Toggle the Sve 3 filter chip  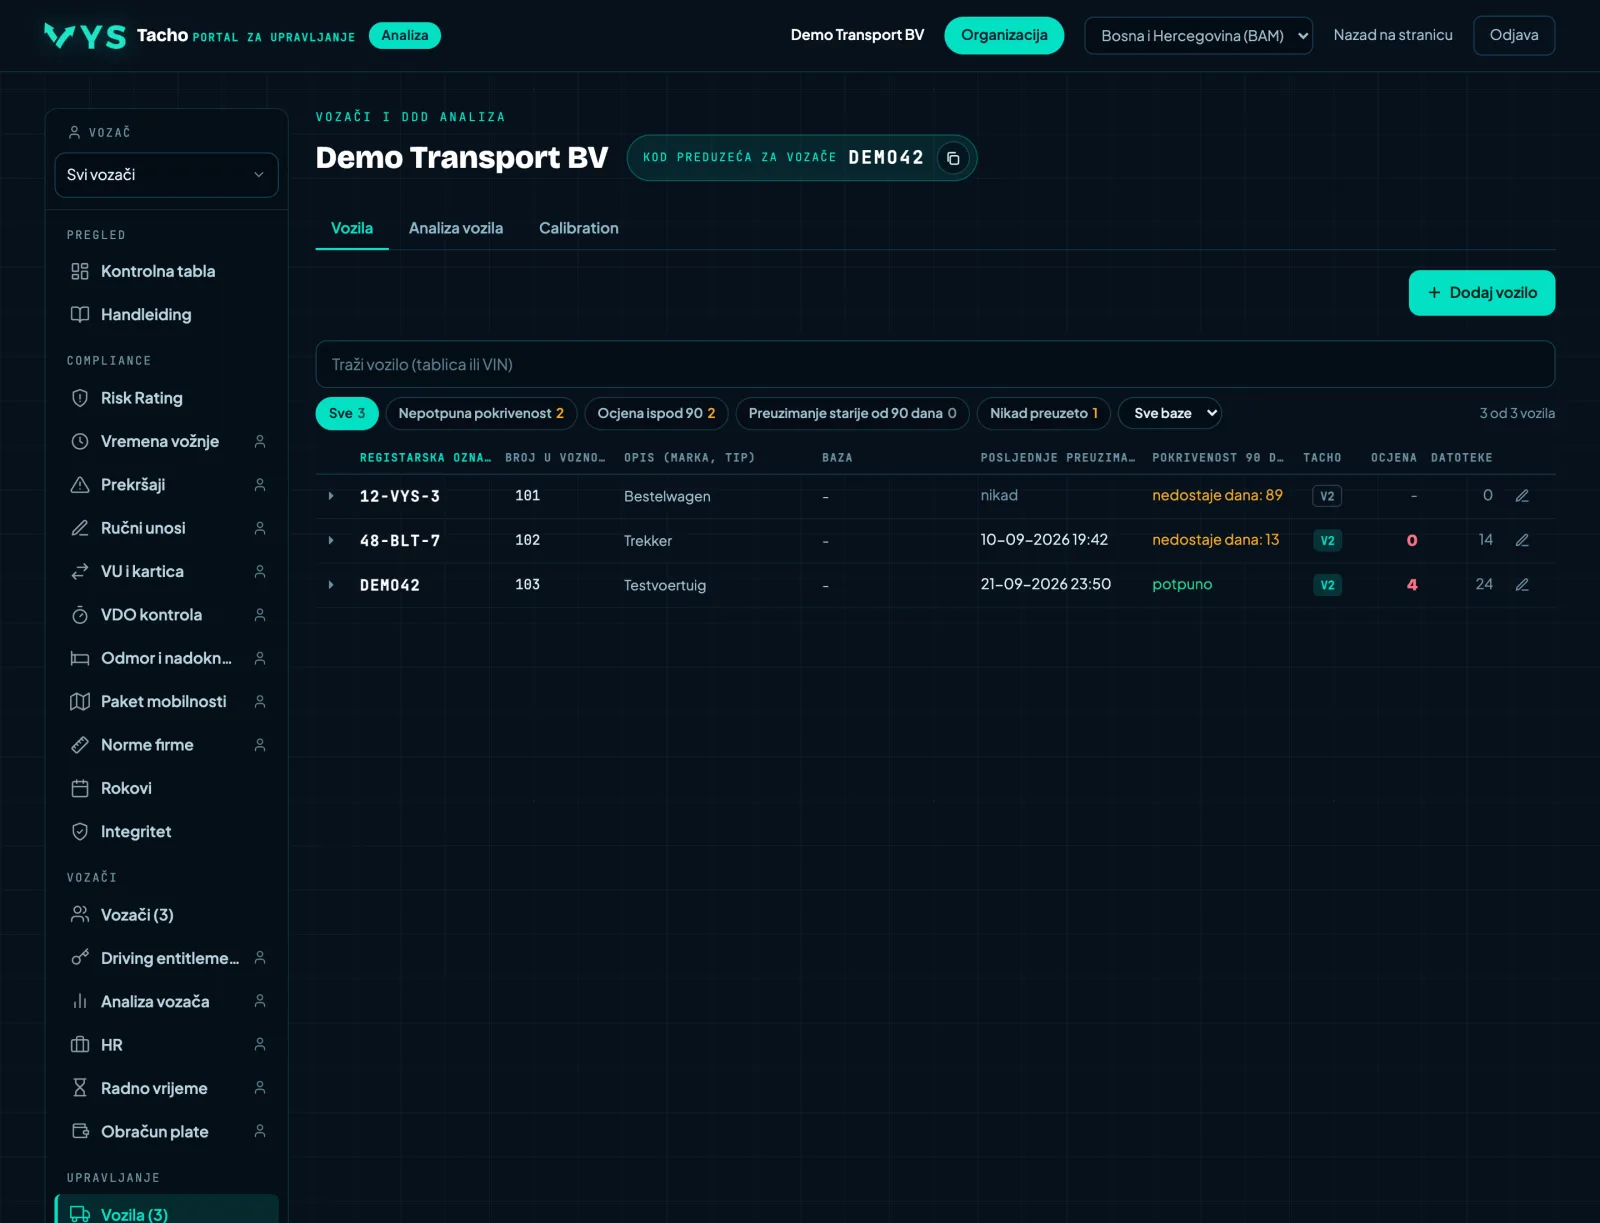(347, 413)
